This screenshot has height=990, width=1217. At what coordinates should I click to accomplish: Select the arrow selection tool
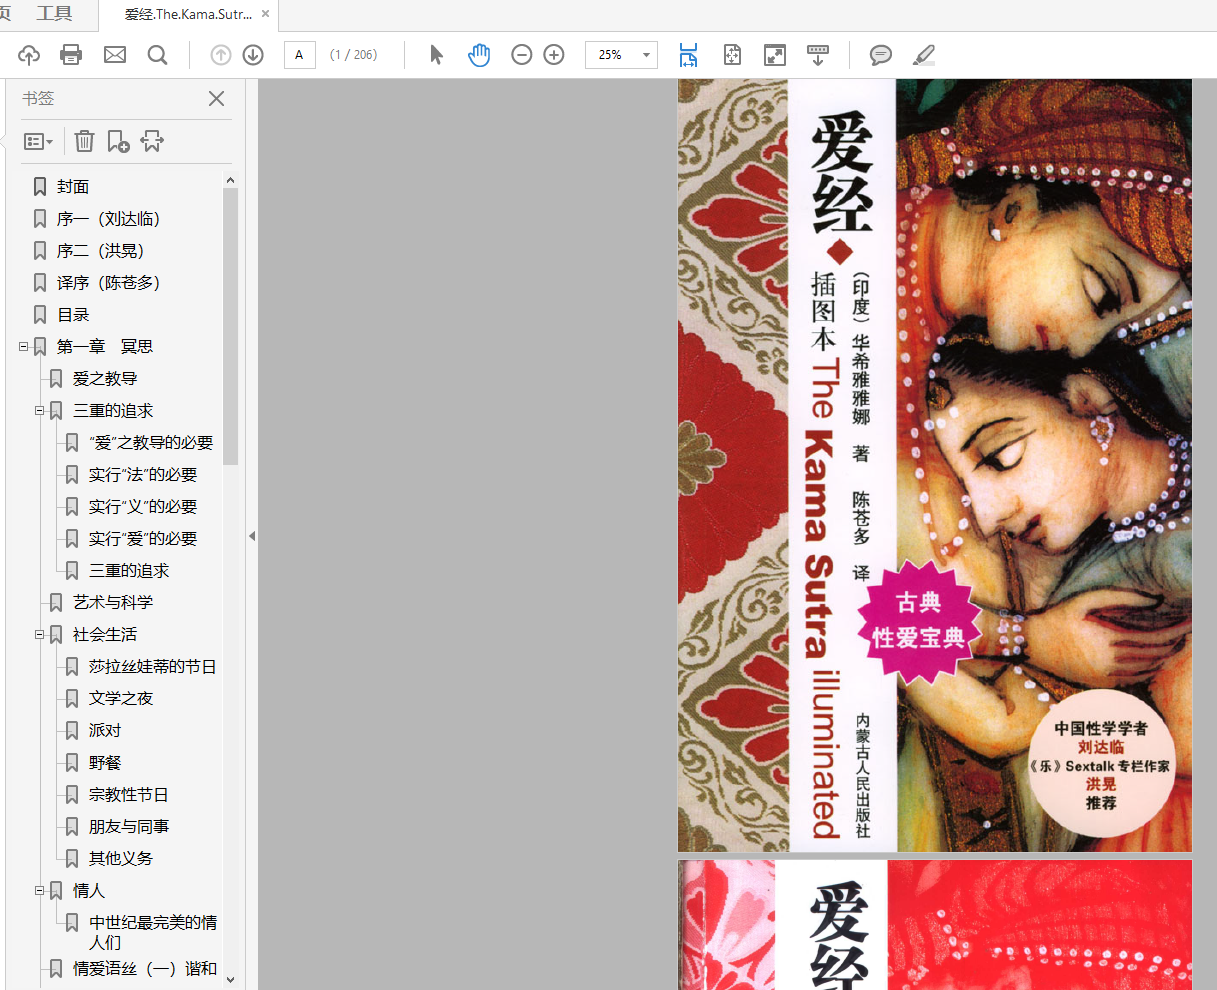pyautogui.click(x=436, y=55)
